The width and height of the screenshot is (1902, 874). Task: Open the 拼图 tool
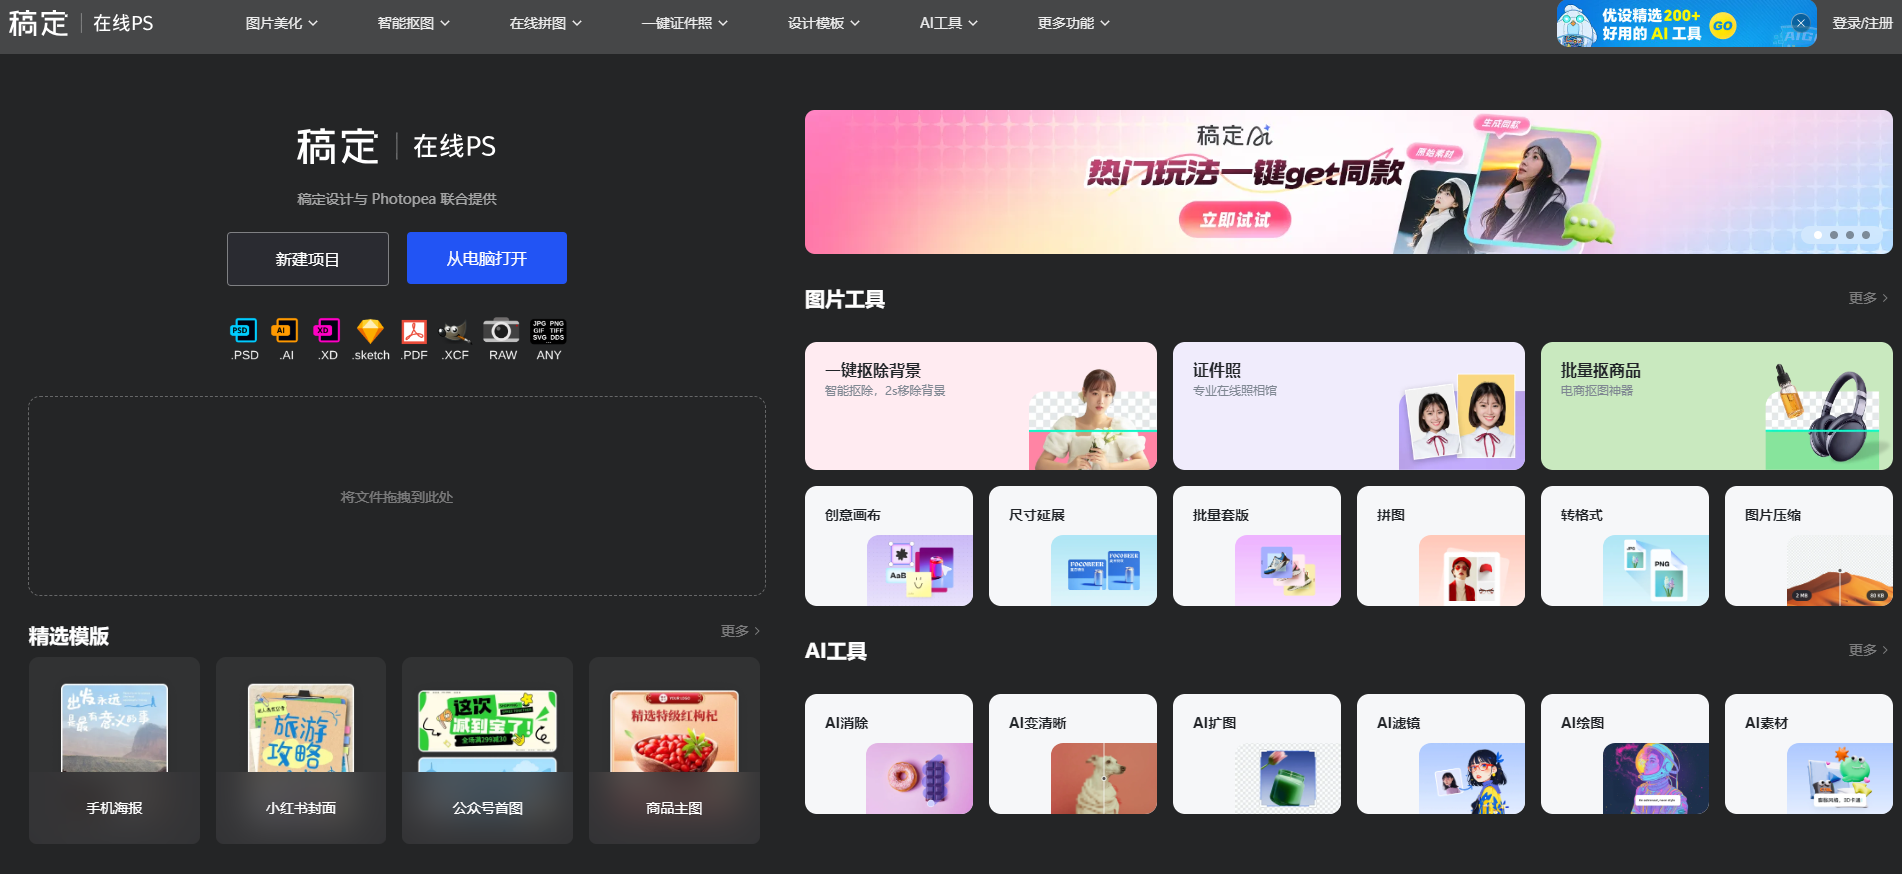(1441, 546)
